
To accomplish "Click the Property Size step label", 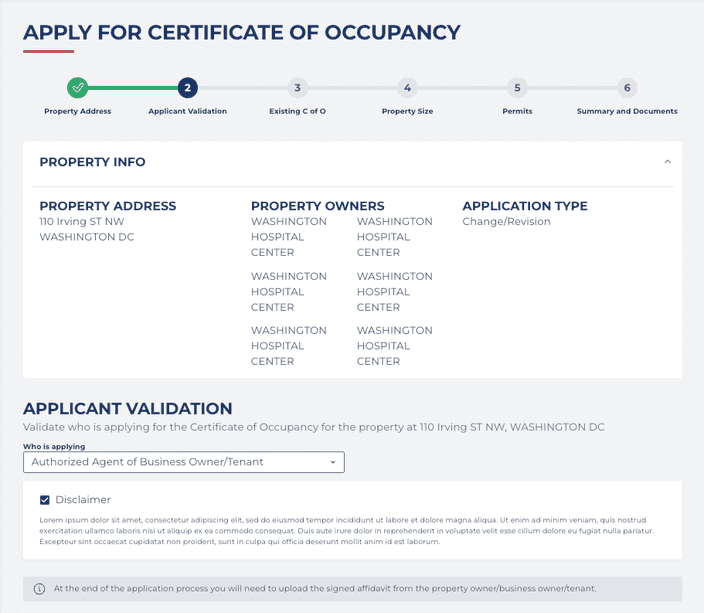I will (407, 111).
